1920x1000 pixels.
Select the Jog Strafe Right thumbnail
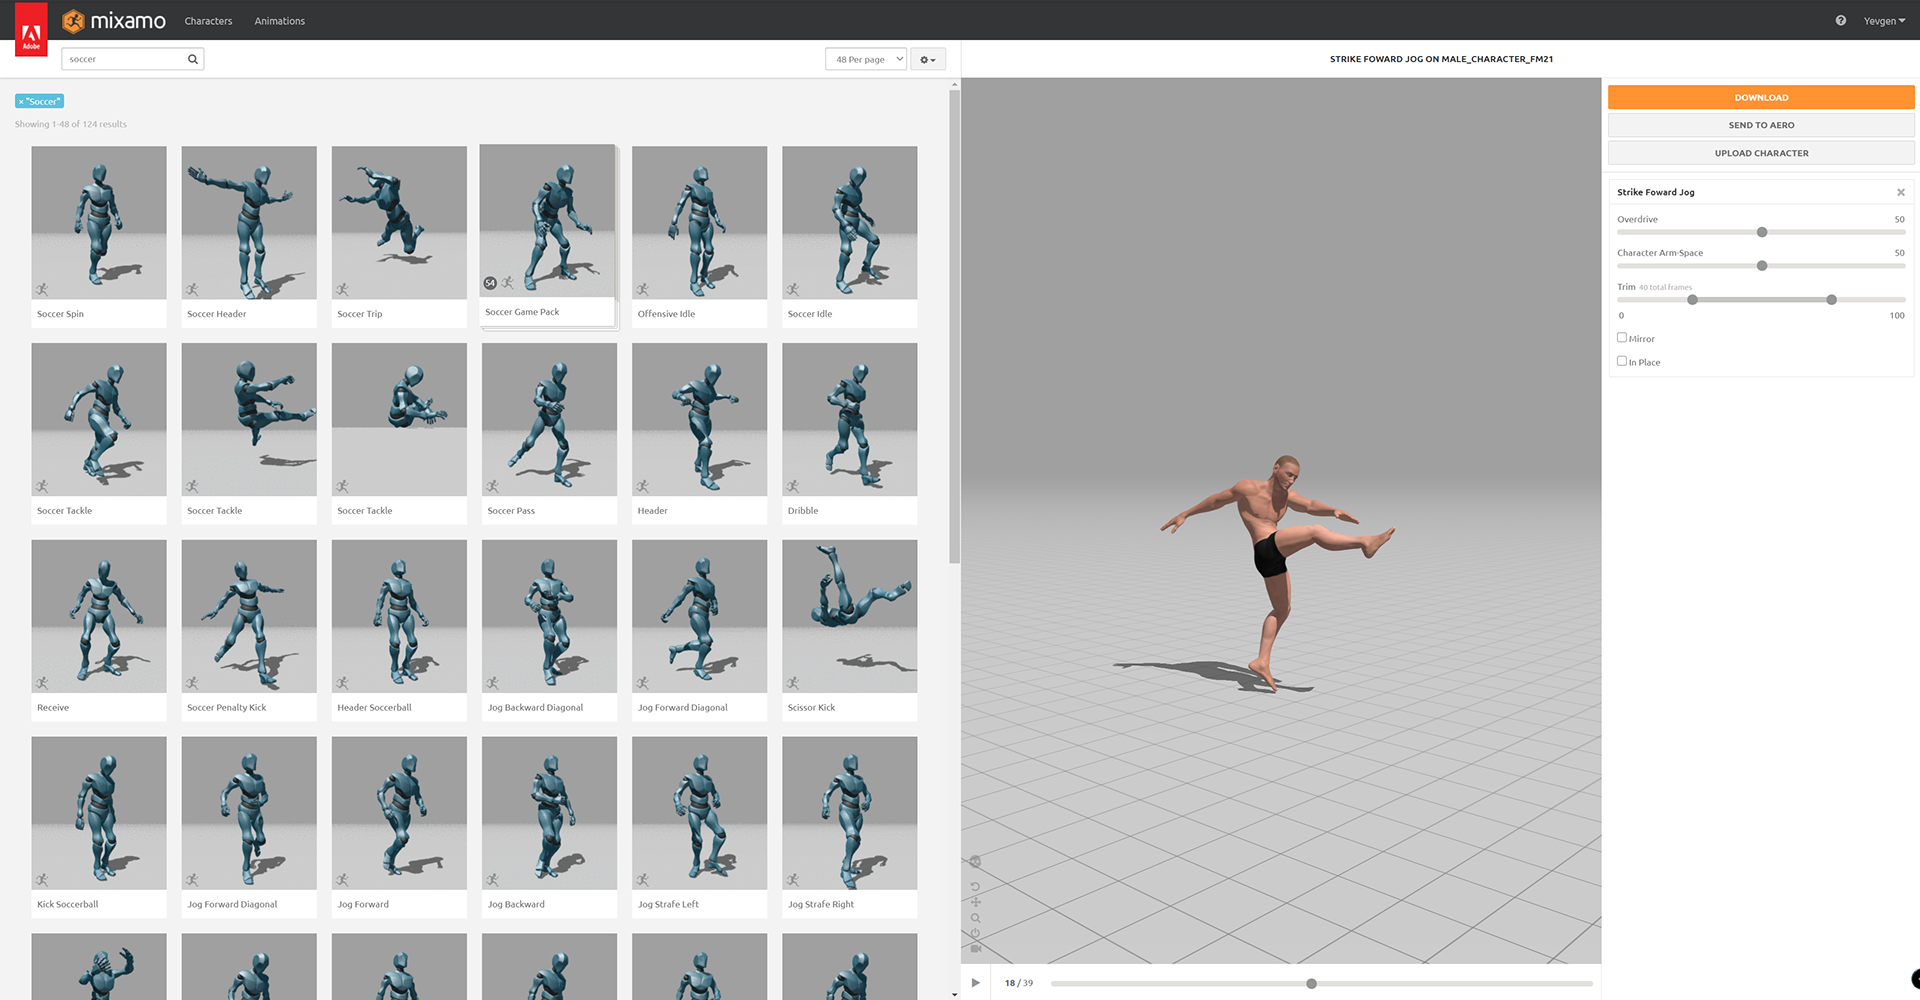(849, 813)
